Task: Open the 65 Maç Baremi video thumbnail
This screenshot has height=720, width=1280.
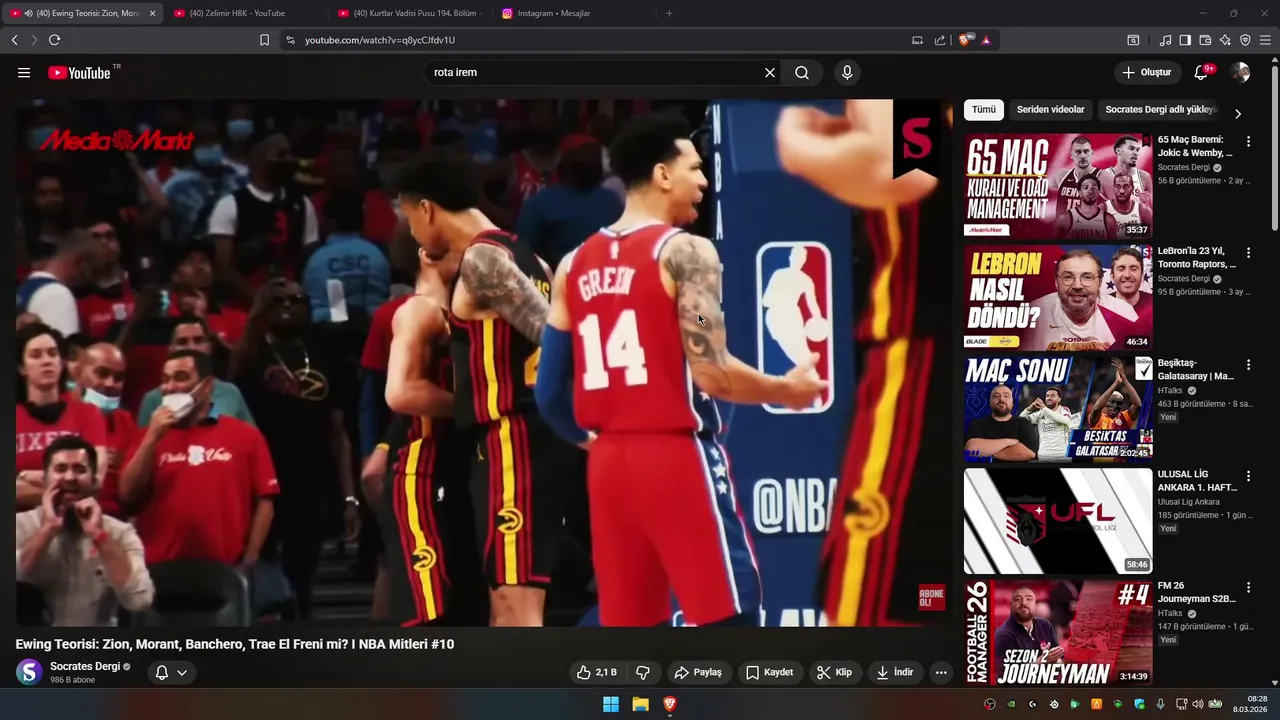Action: (x=1058, y=185)
